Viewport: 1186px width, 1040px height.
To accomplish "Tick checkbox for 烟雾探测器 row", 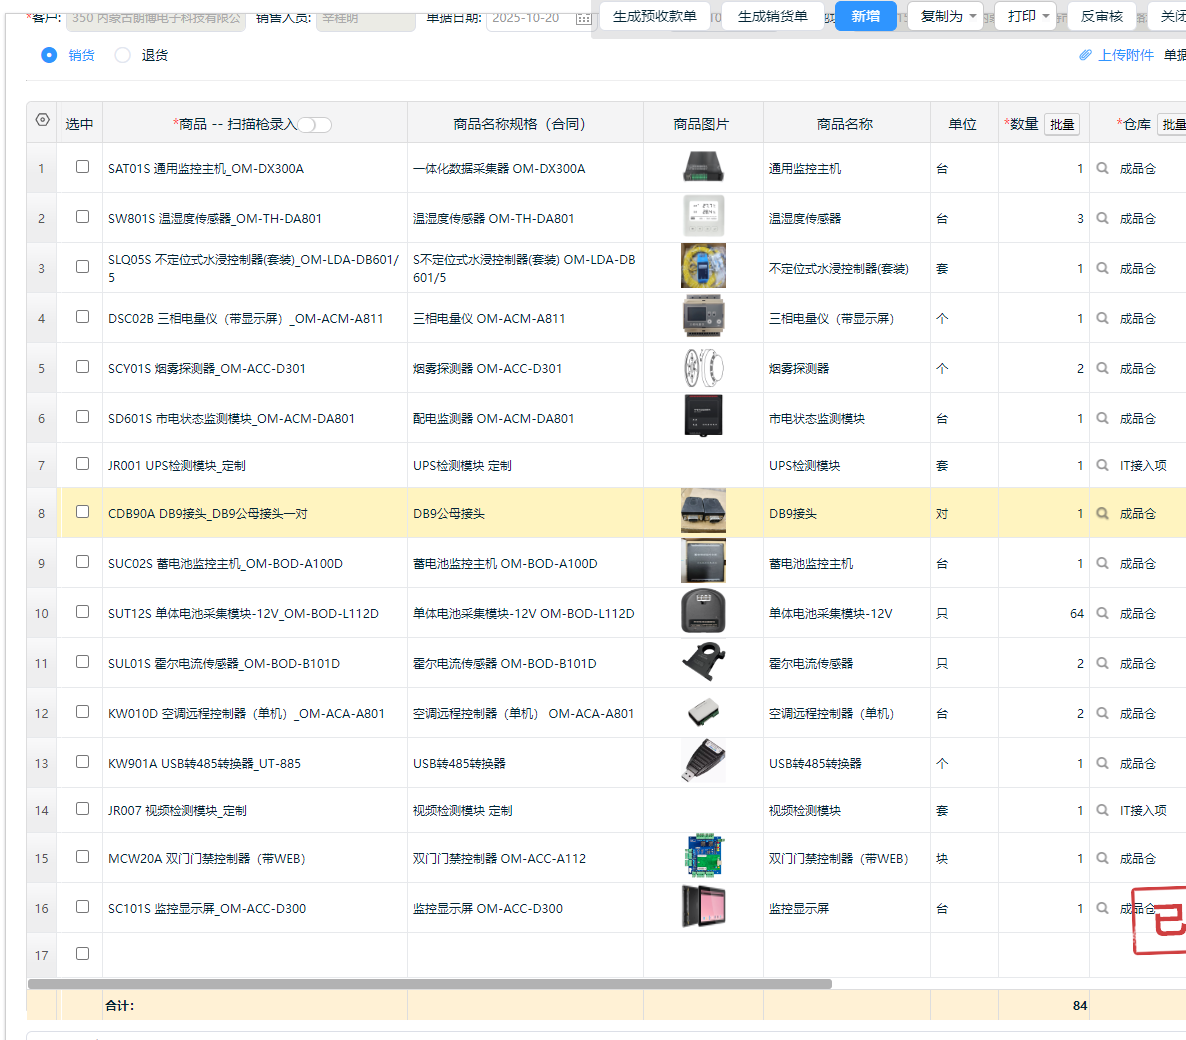I will click(x=82, y=367).
